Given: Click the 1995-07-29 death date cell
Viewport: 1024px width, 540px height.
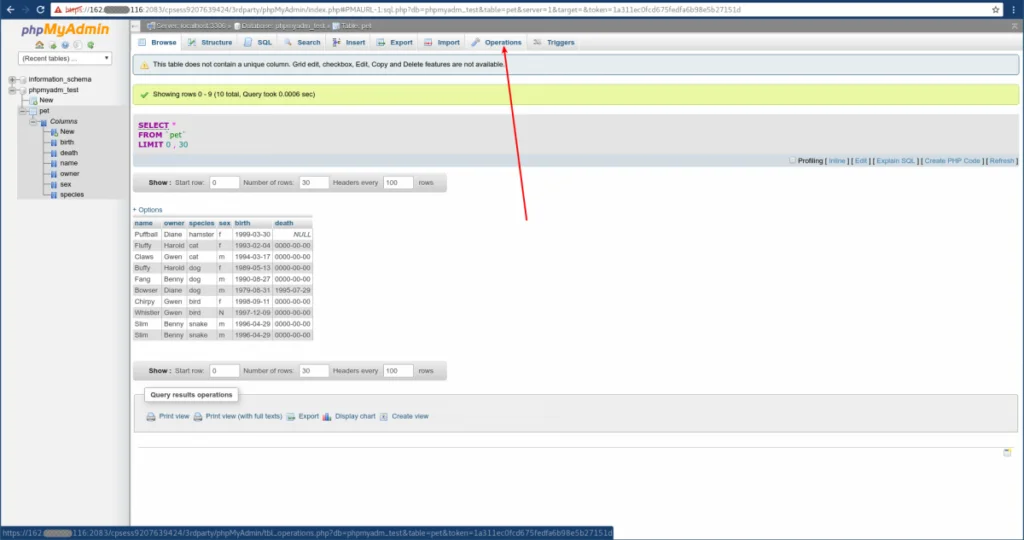Looking at the screenshot, I should (x=293, y=291).
